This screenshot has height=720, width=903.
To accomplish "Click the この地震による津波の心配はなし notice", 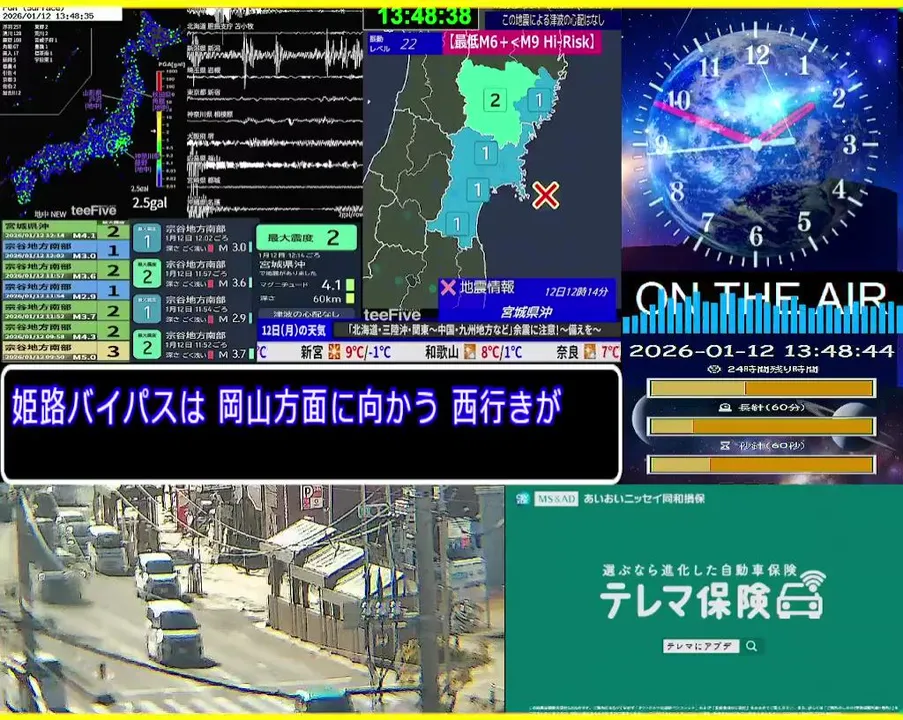I will pos(552,20).
